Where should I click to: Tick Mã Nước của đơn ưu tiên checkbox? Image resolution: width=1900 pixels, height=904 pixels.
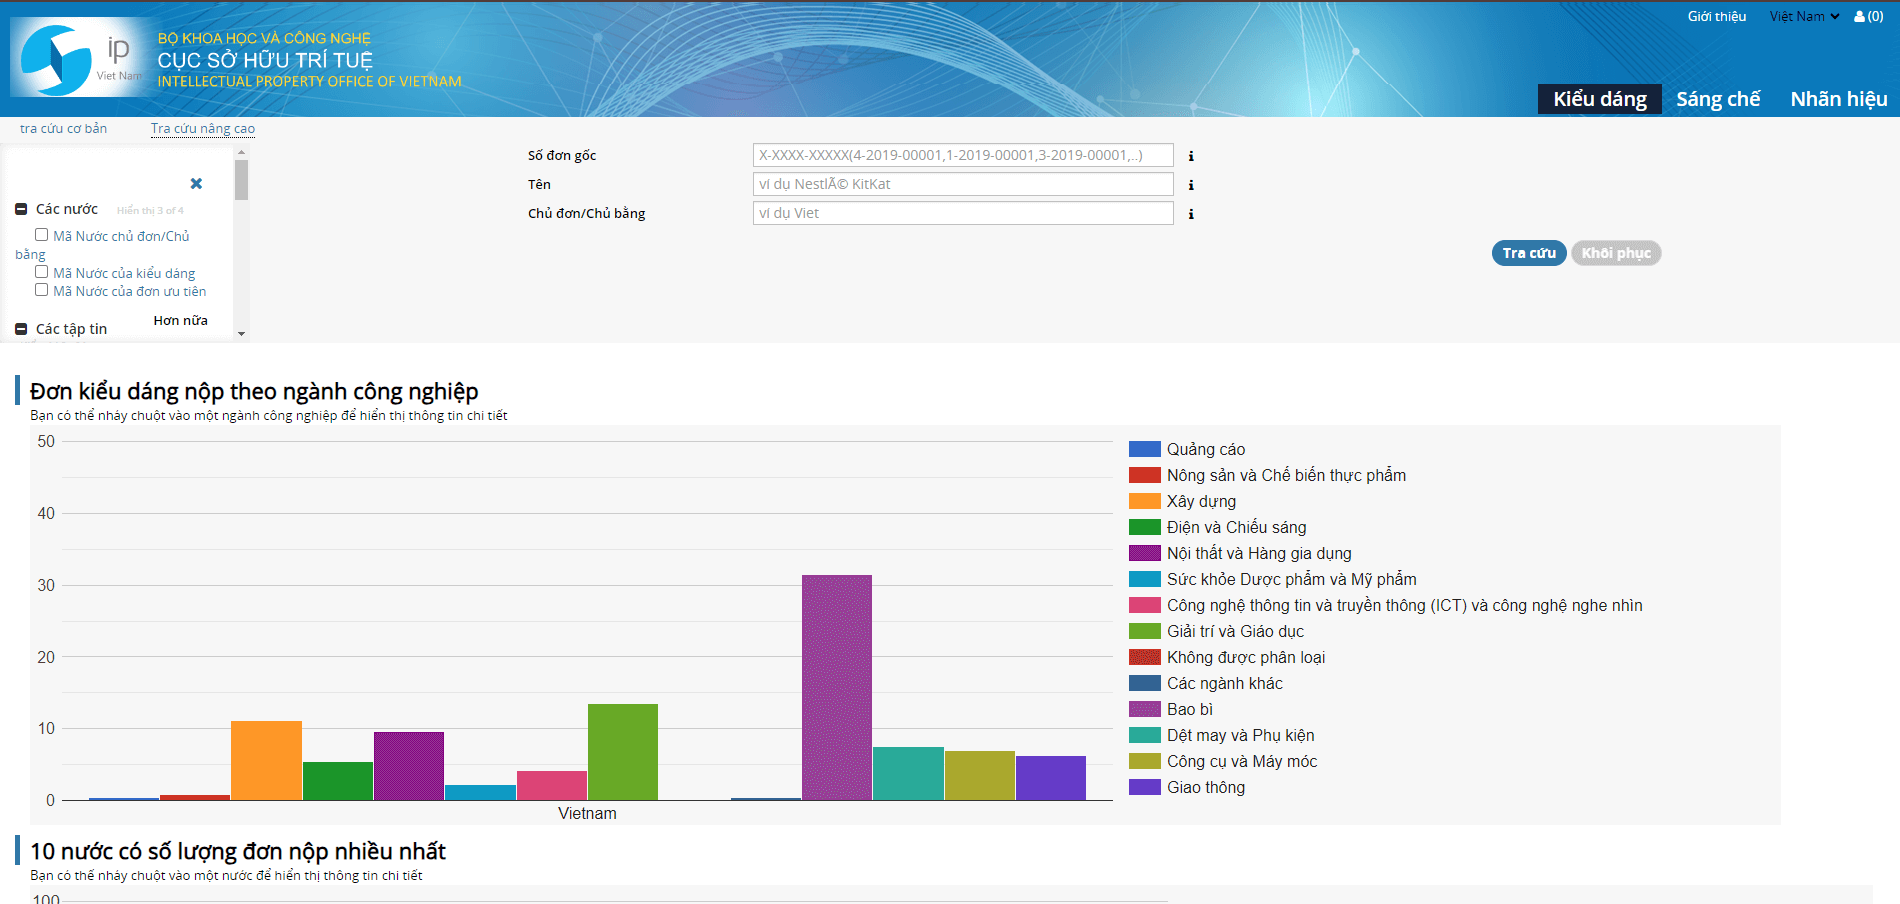pos(42,290)
